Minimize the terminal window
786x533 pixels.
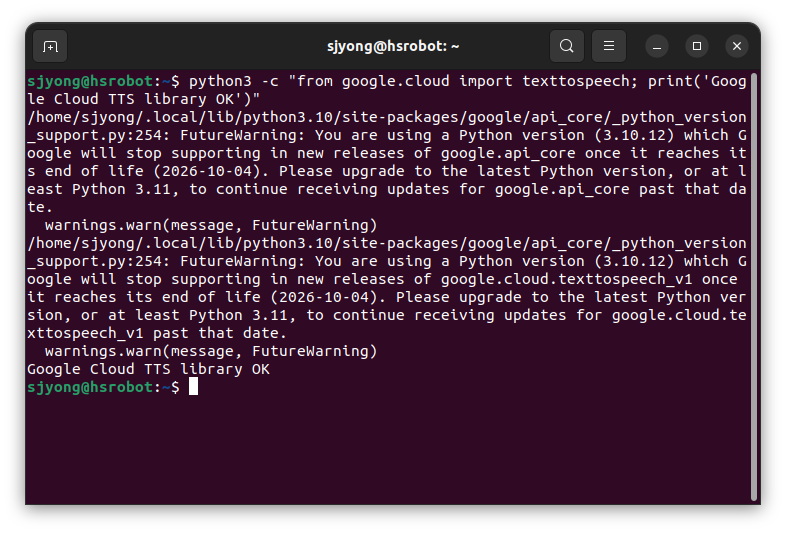(657, 46)
